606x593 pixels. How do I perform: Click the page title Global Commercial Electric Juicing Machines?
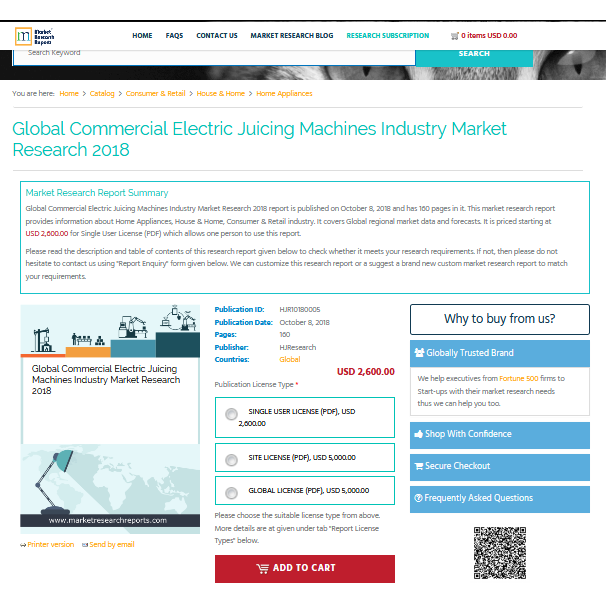(x=259, y=139)
